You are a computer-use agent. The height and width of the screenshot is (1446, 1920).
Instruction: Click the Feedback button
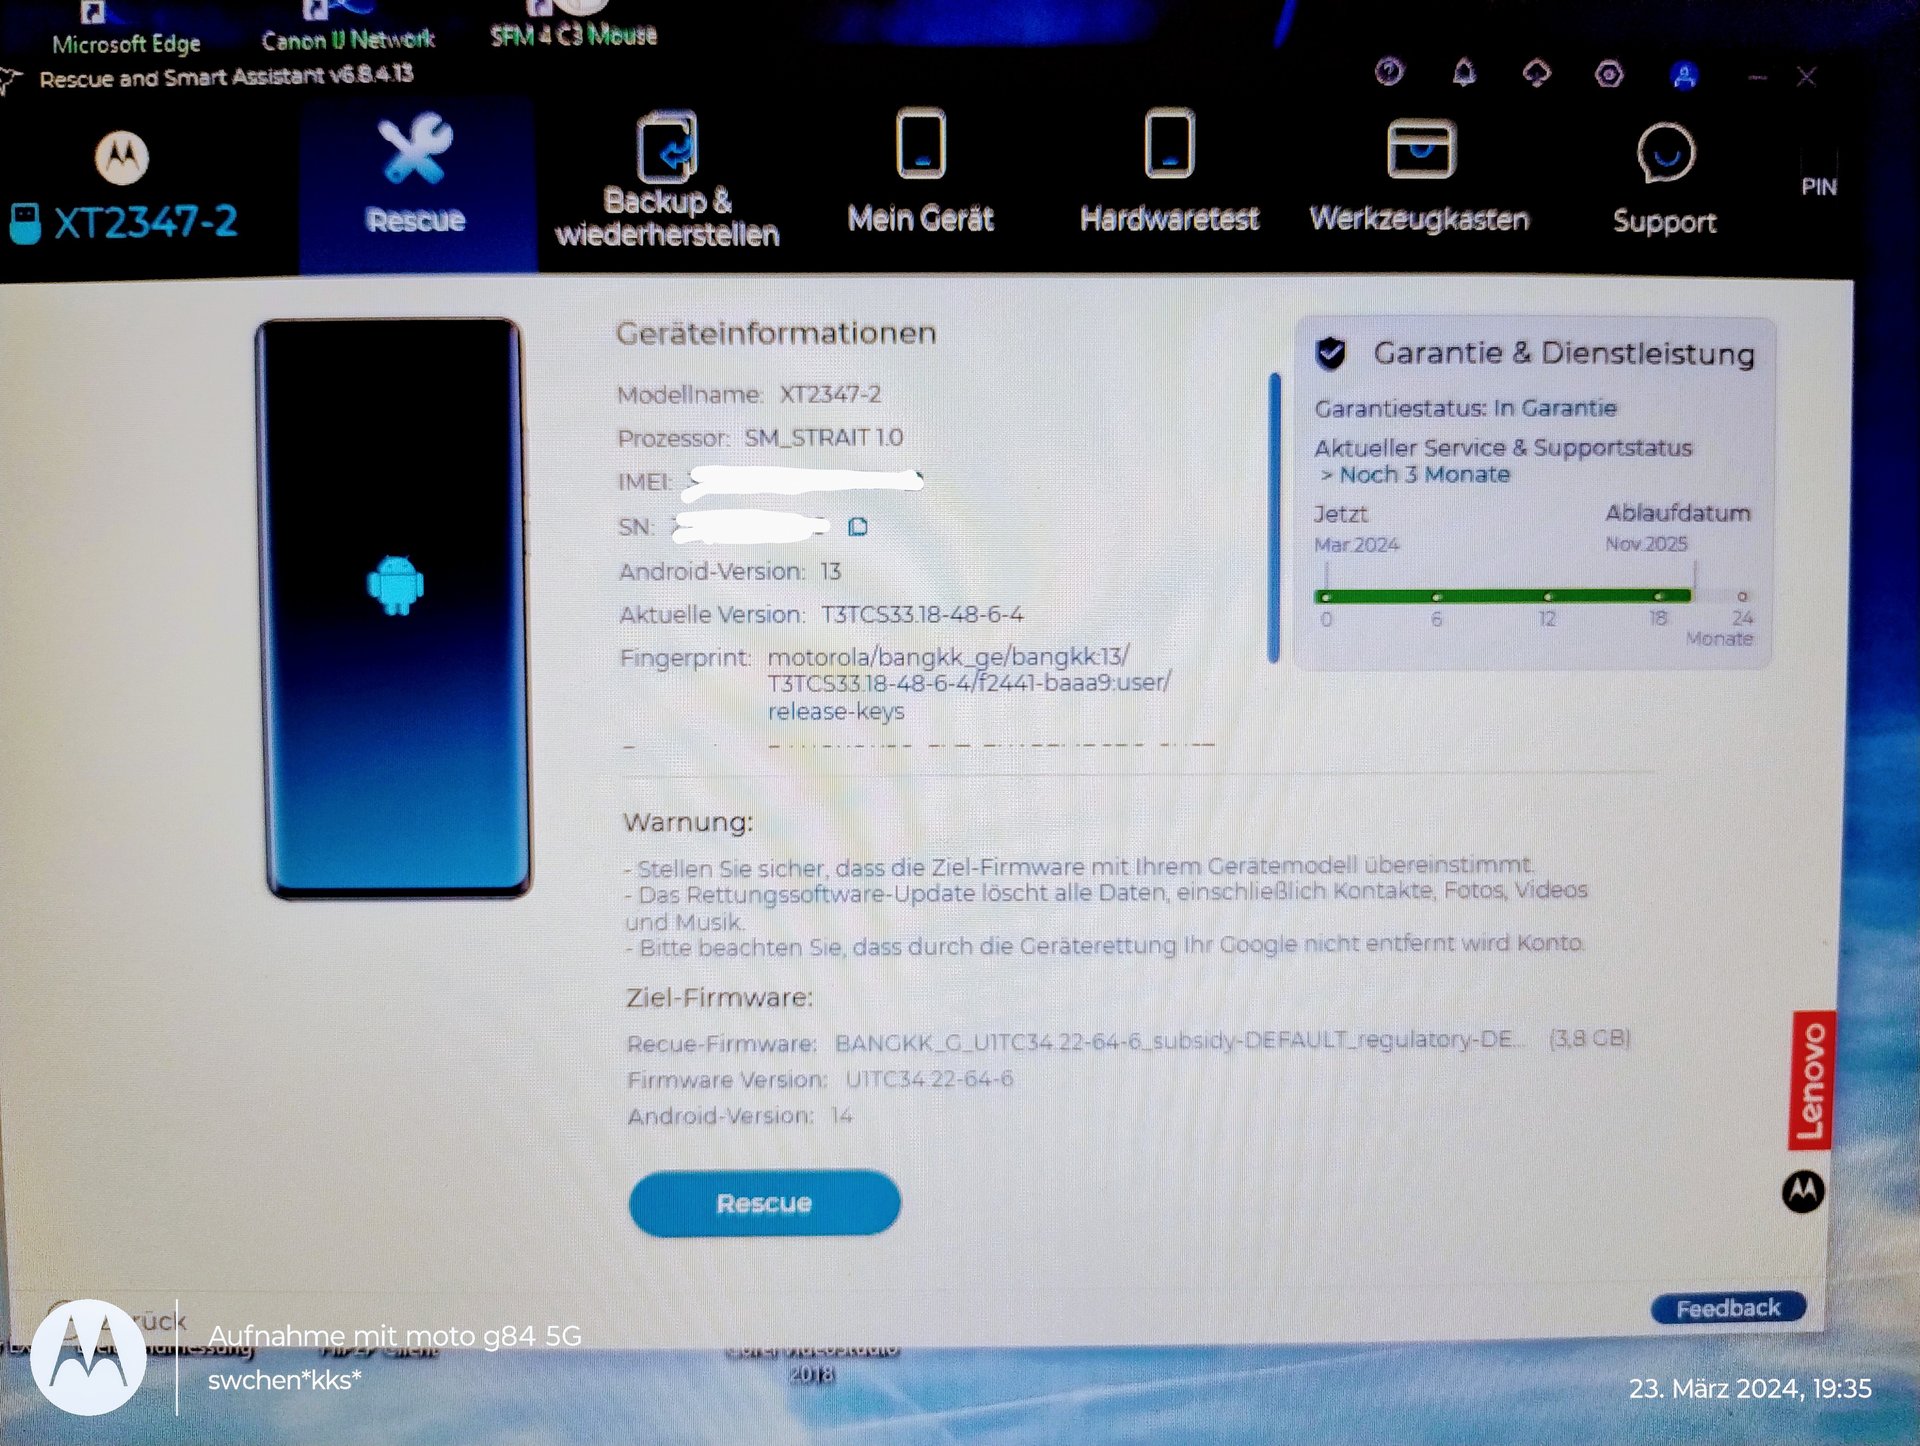pos(1727,1308)
